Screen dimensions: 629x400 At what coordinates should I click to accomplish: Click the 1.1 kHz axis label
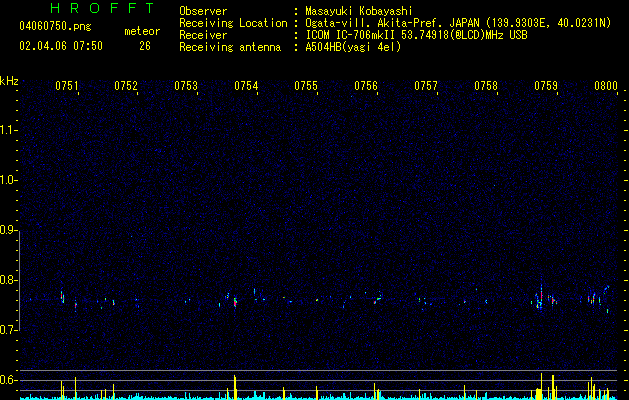coord(9,130)
